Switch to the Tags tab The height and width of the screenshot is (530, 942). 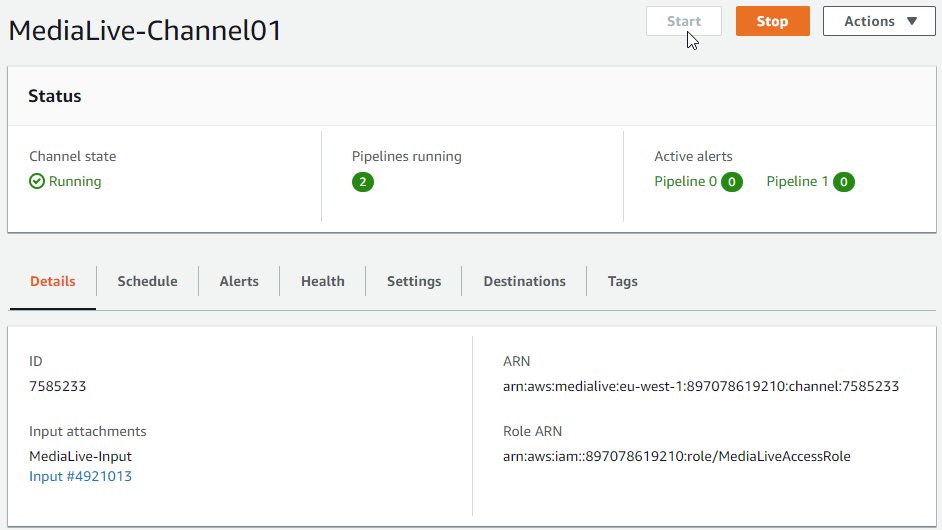[x=622, y=281]
